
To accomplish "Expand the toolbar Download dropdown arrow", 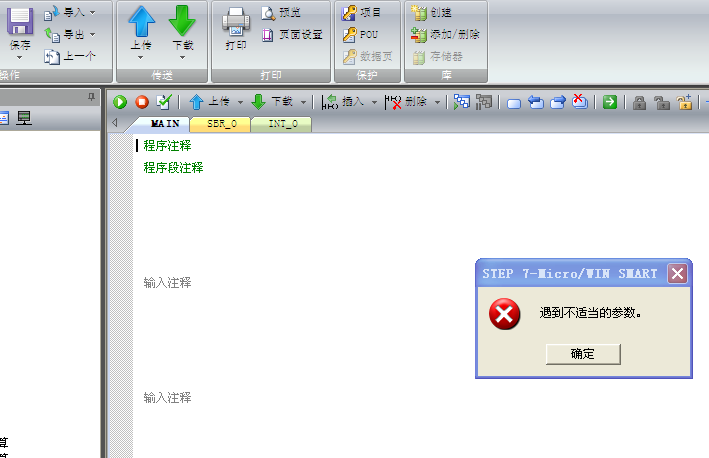I will coord(303,102).
